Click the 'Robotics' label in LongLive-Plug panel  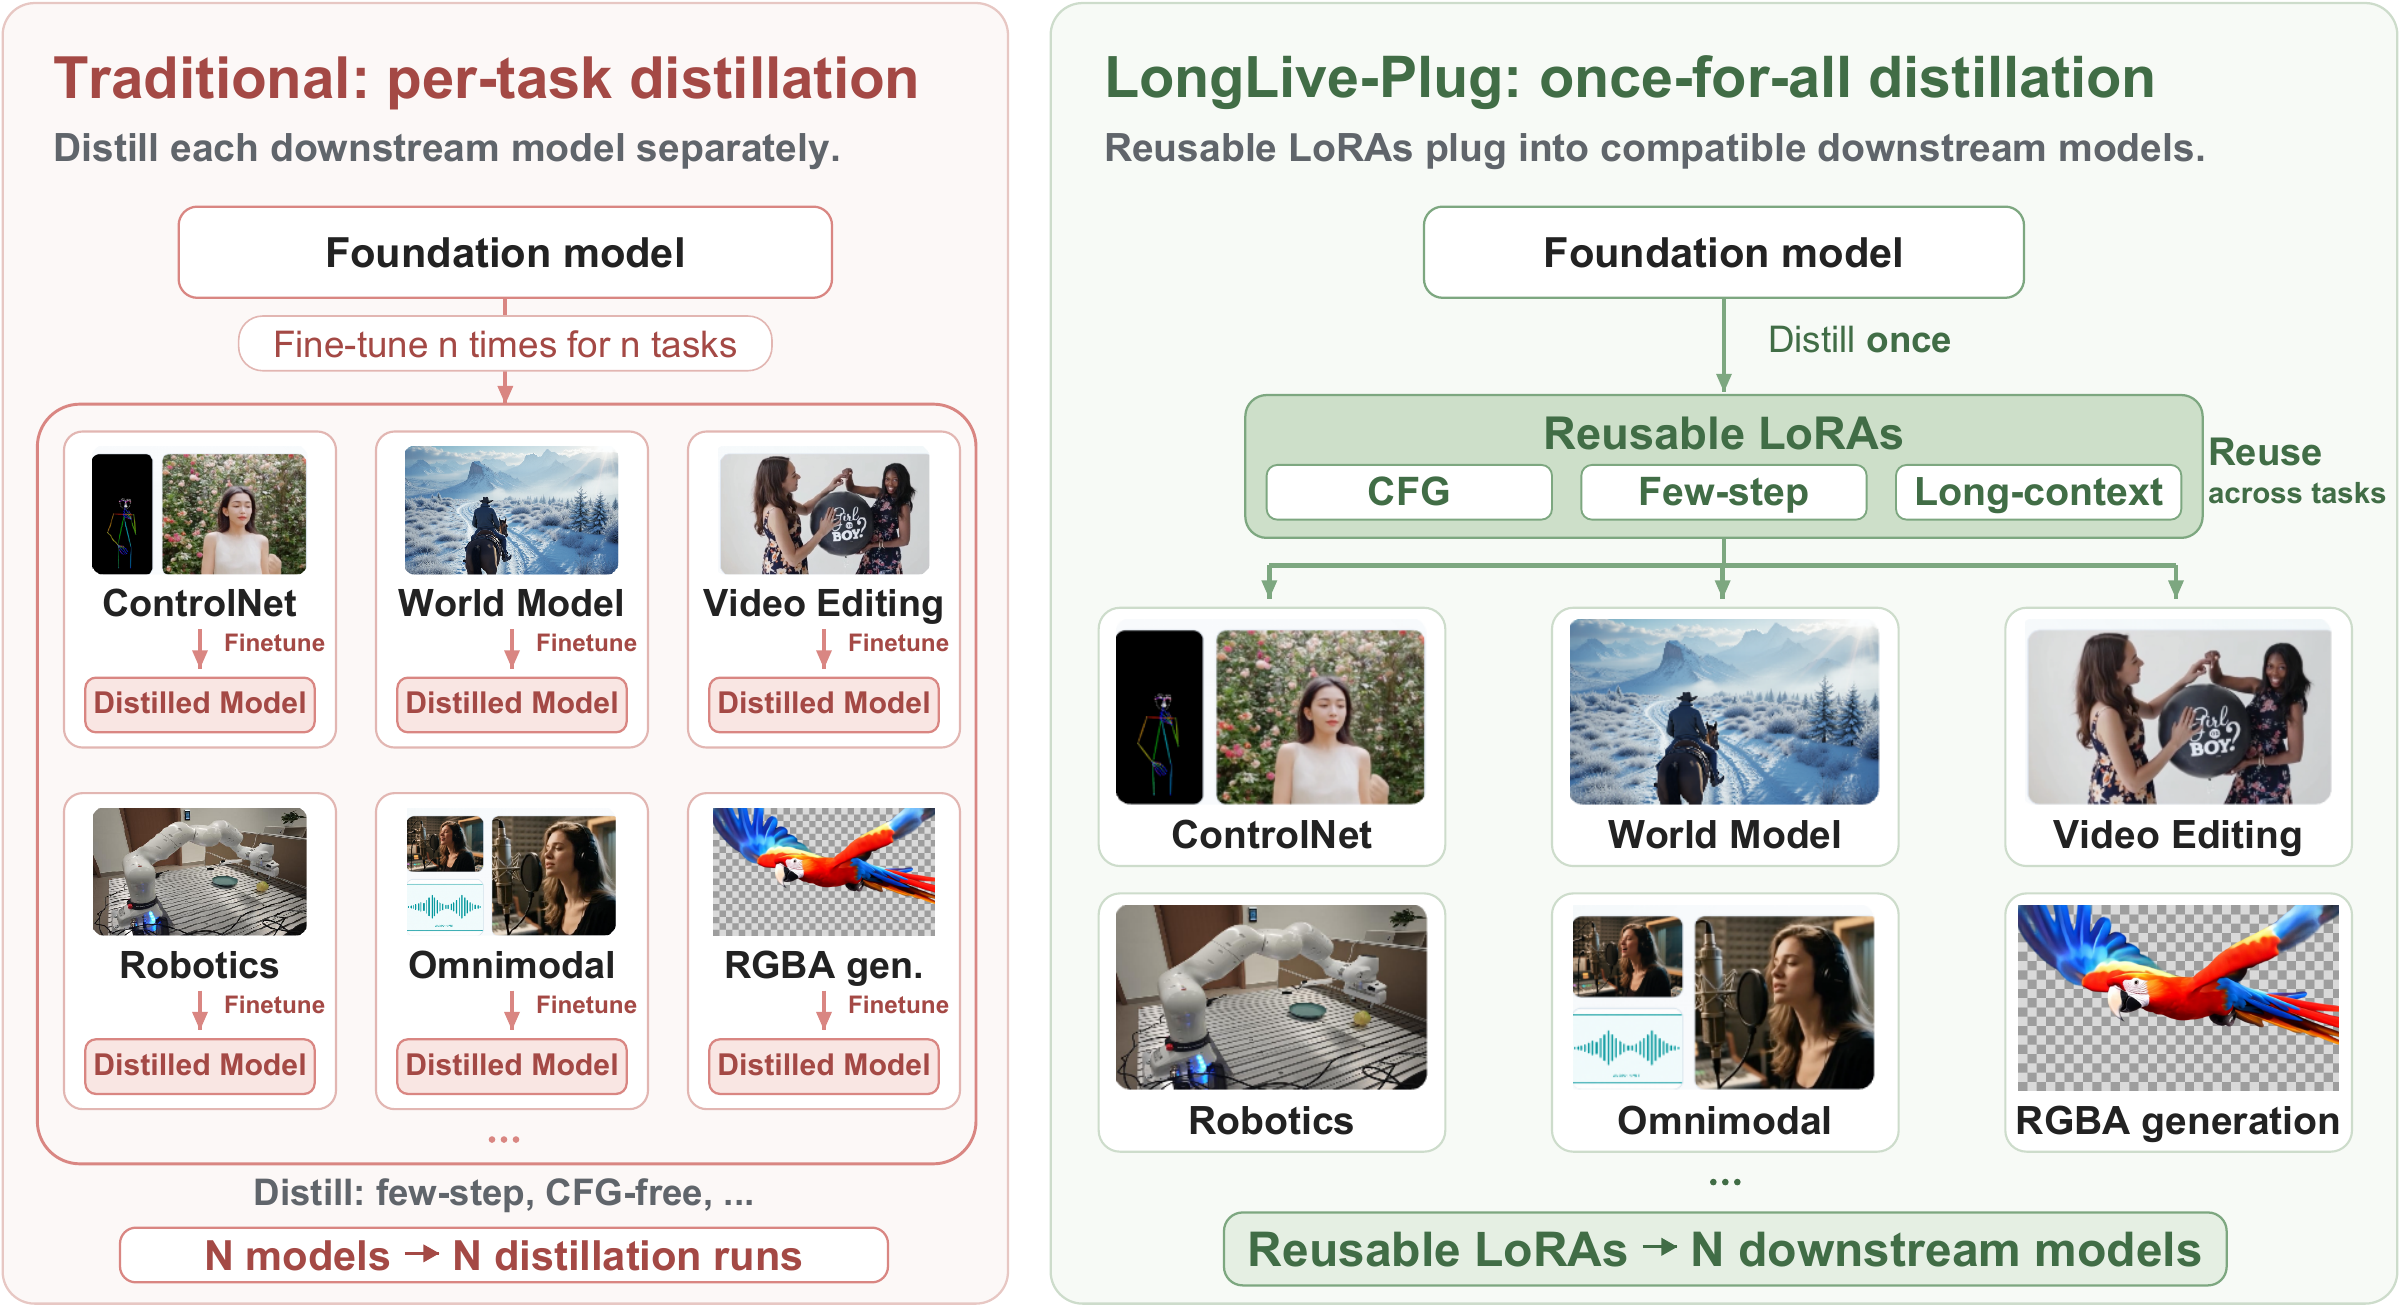1271,1121
